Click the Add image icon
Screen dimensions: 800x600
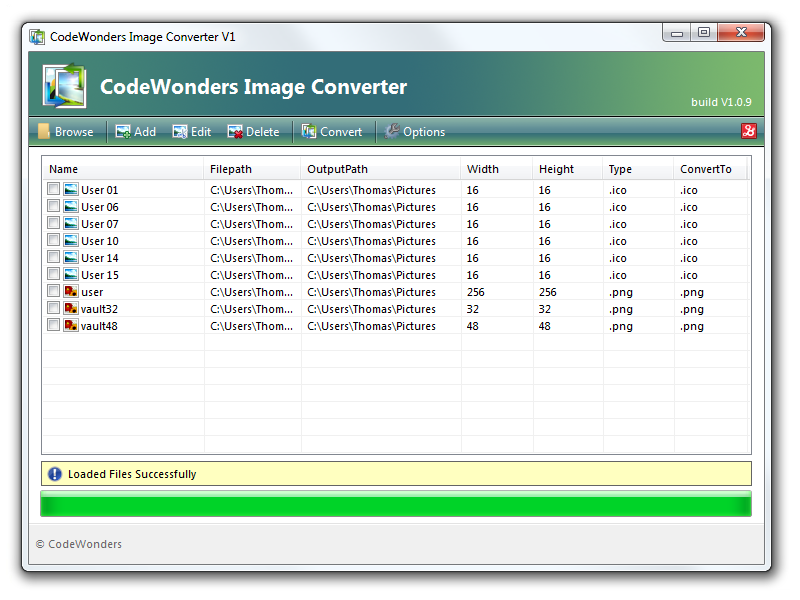click(123, 132)
